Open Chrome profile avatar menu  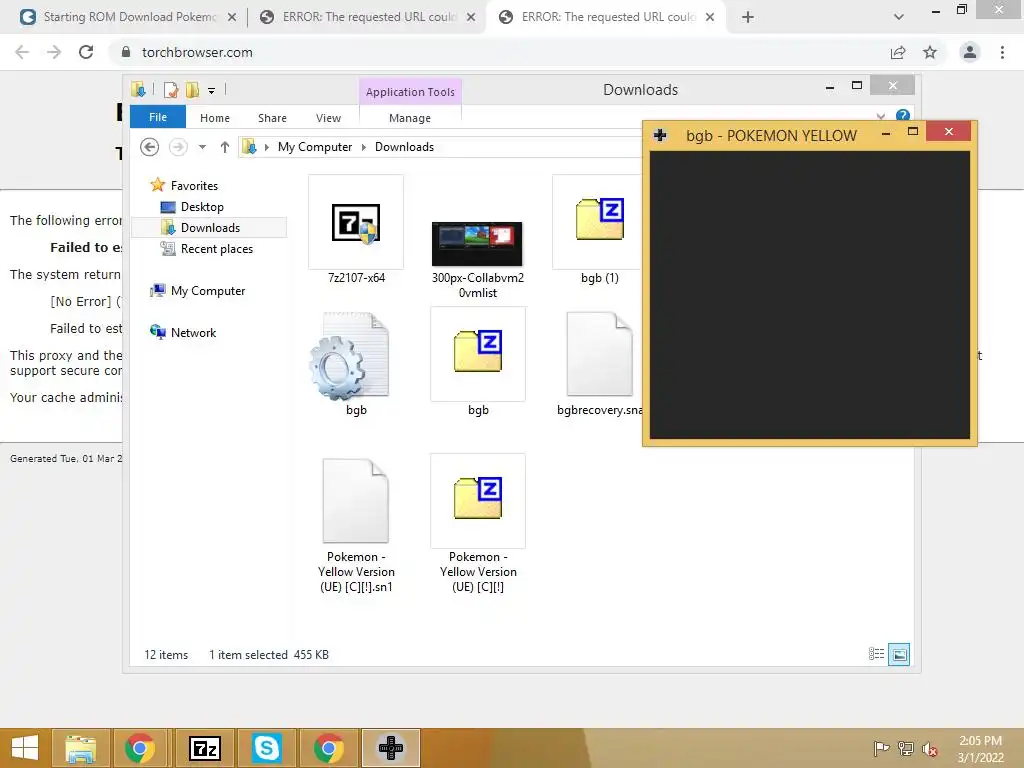point(970,52)
